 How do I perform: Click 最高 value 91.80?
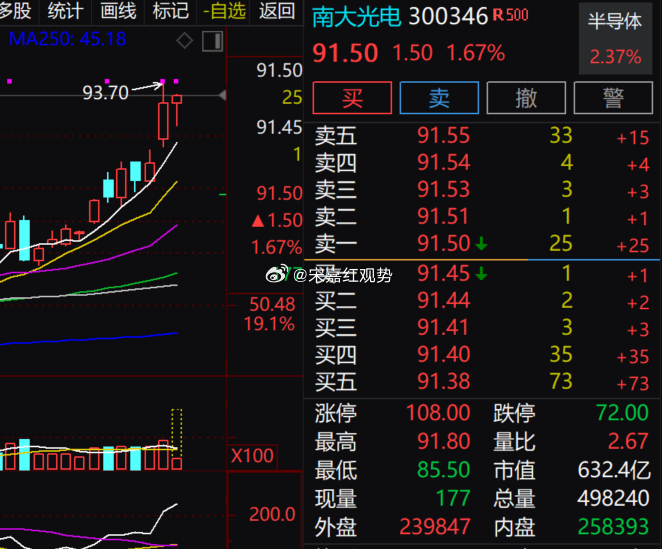click(x=443, y=441)
